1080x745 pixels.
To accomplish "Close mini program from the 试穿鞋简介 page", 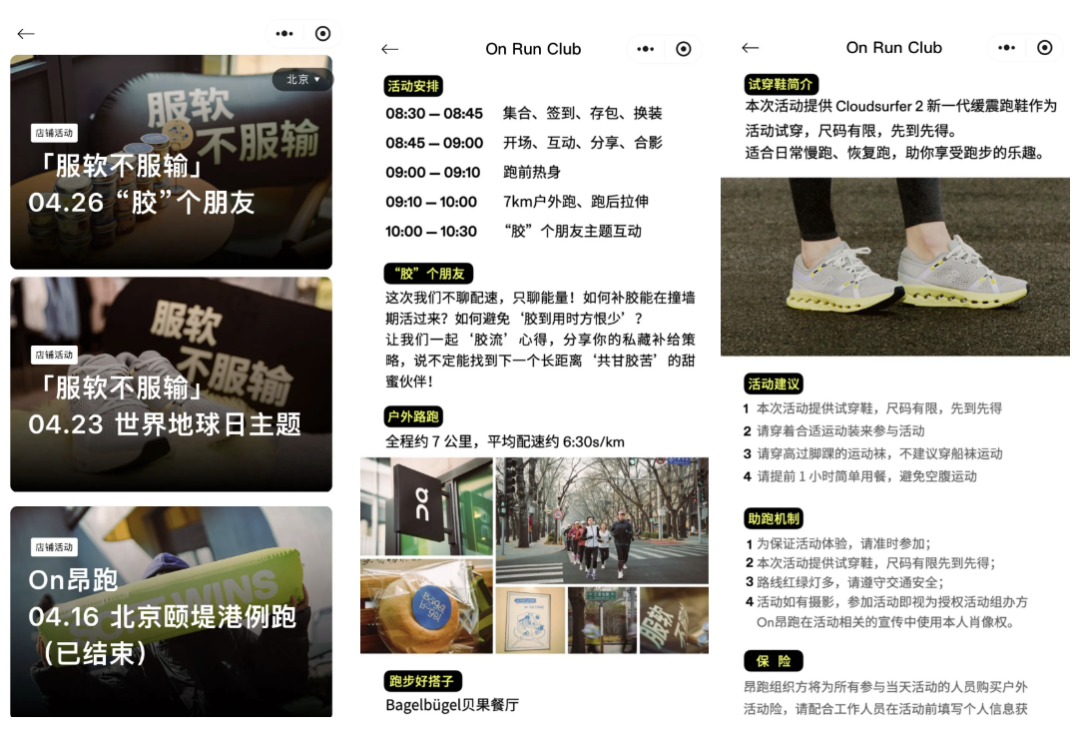I will (1044, 47).
